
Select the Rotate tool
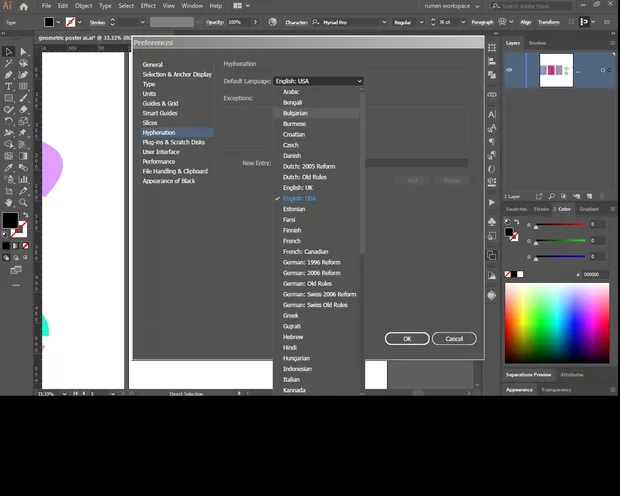8,121
